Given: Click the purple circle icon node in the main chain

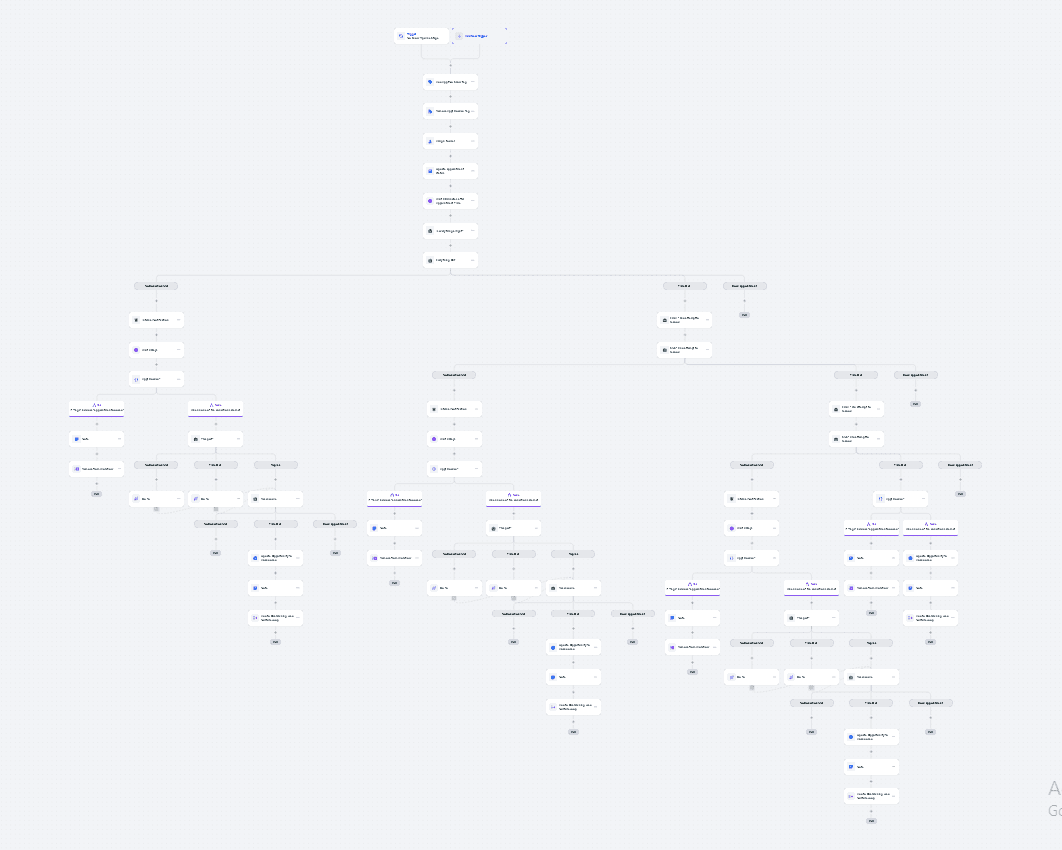Looking at the screenshot, I should click(450, 201).
